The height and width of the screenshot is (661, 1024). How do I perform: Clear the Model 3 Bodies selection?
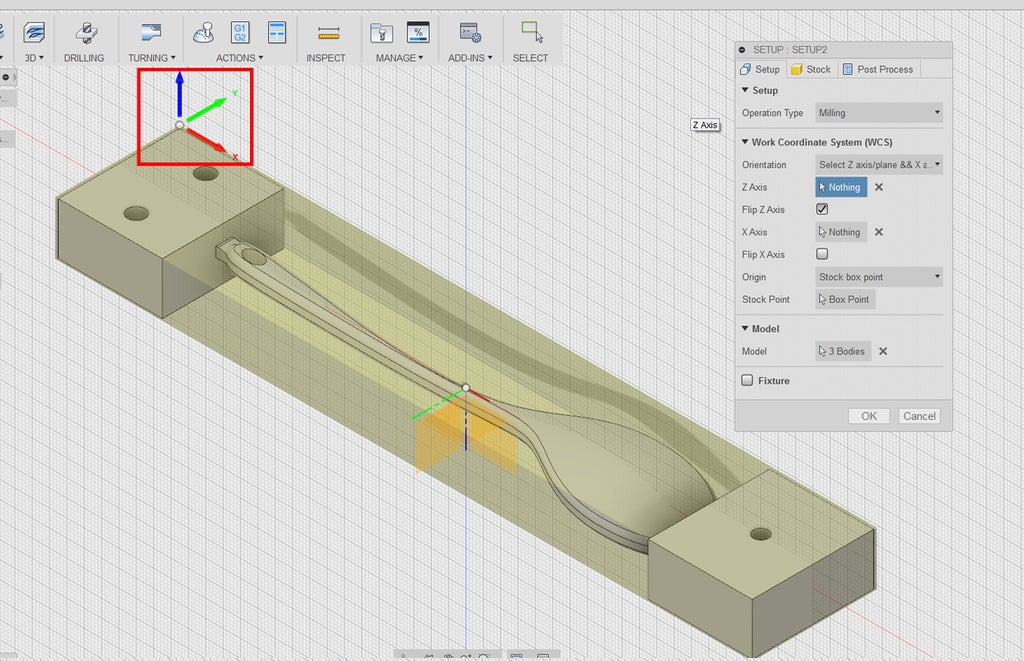point(883,351)
